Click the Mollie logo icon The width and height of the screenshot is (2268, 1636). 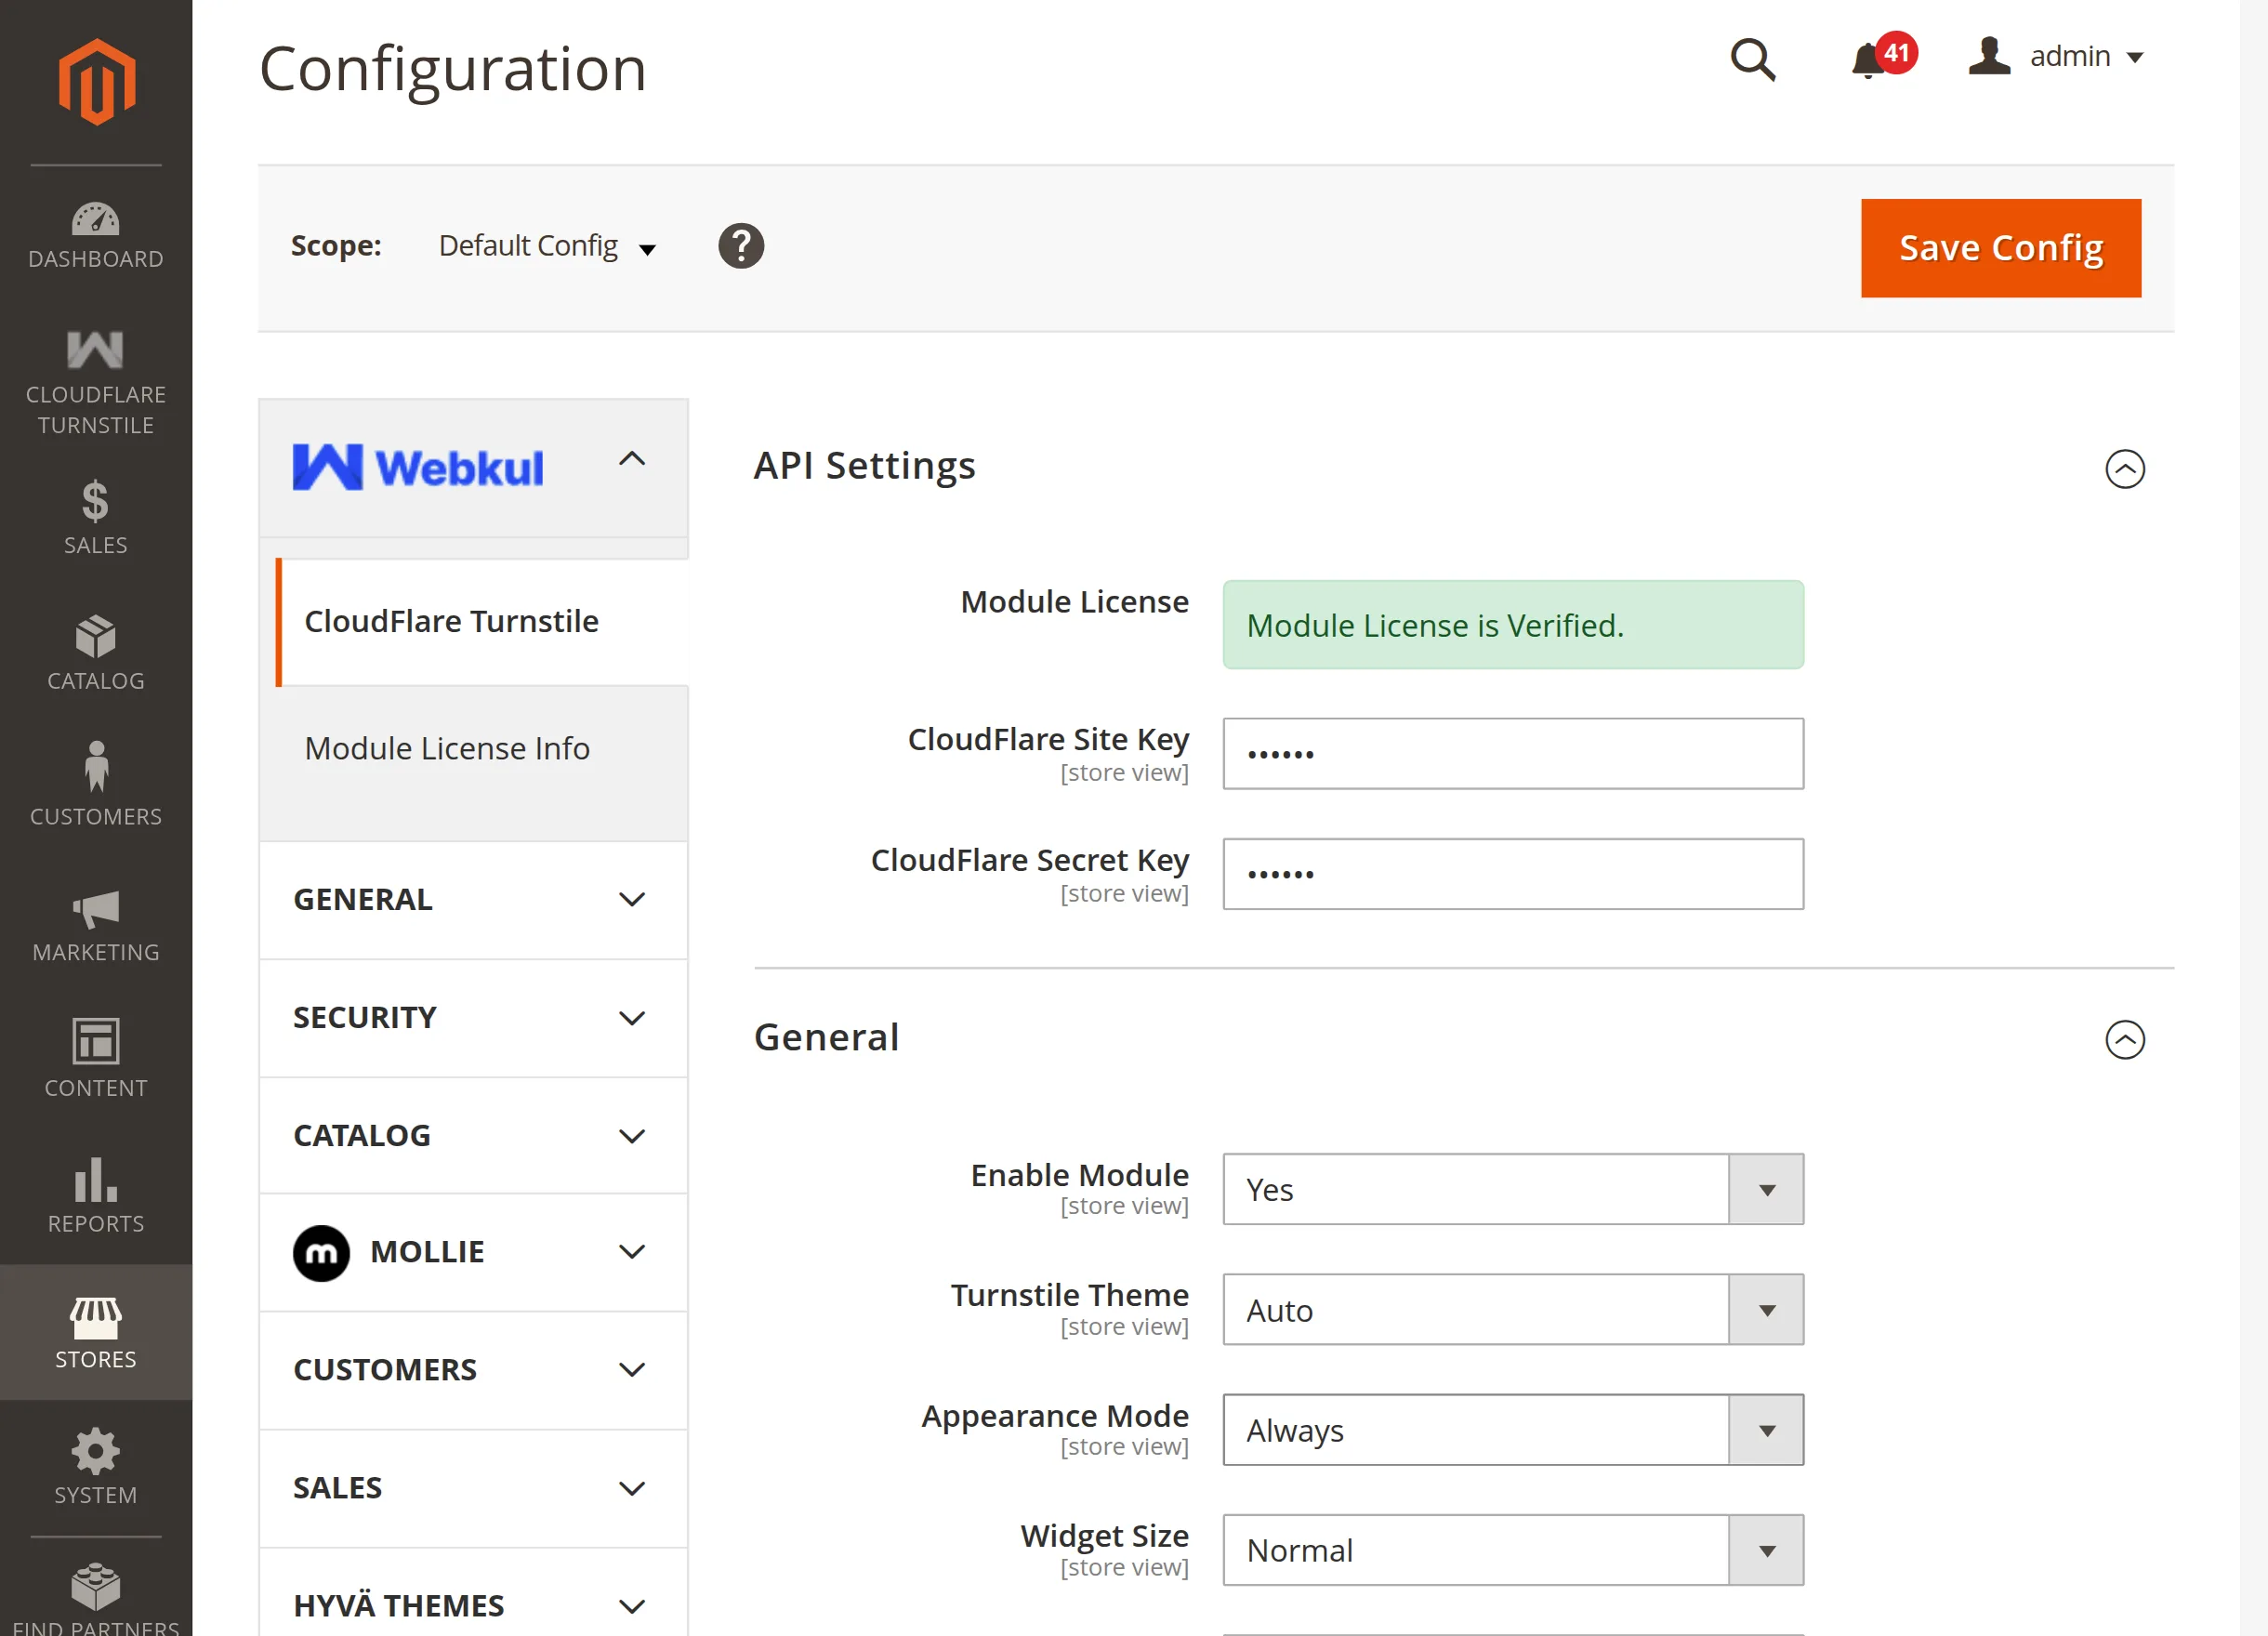(321, 1253)
